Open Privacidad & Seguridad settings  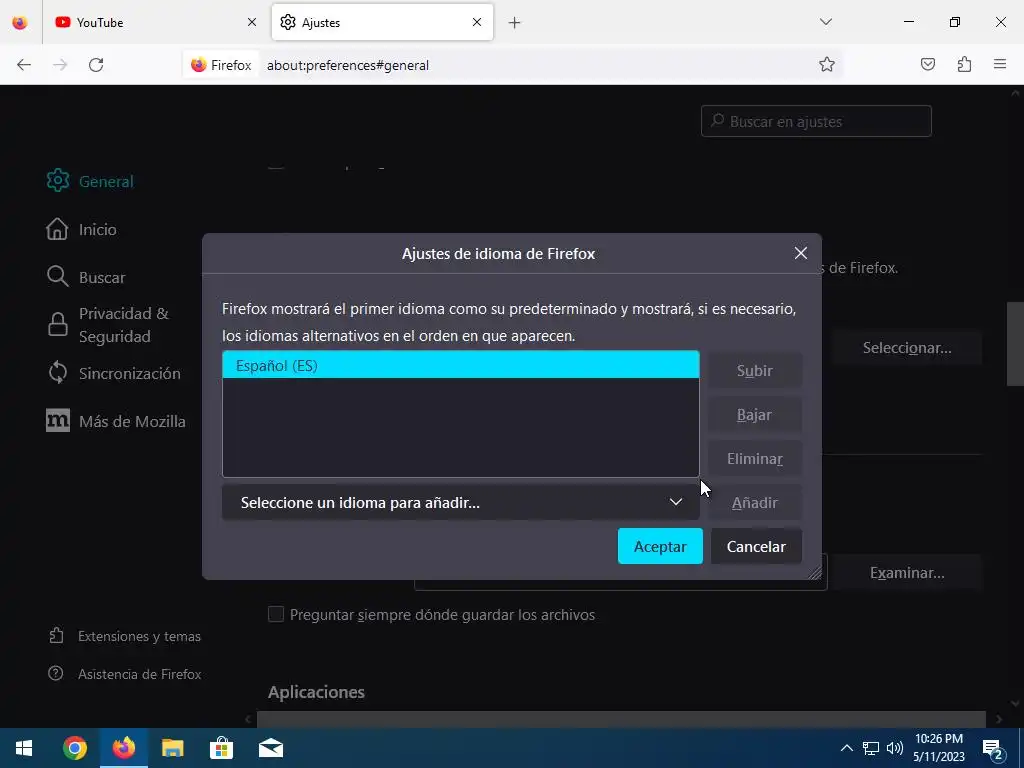pyautogui.click(x=108, y=325)
